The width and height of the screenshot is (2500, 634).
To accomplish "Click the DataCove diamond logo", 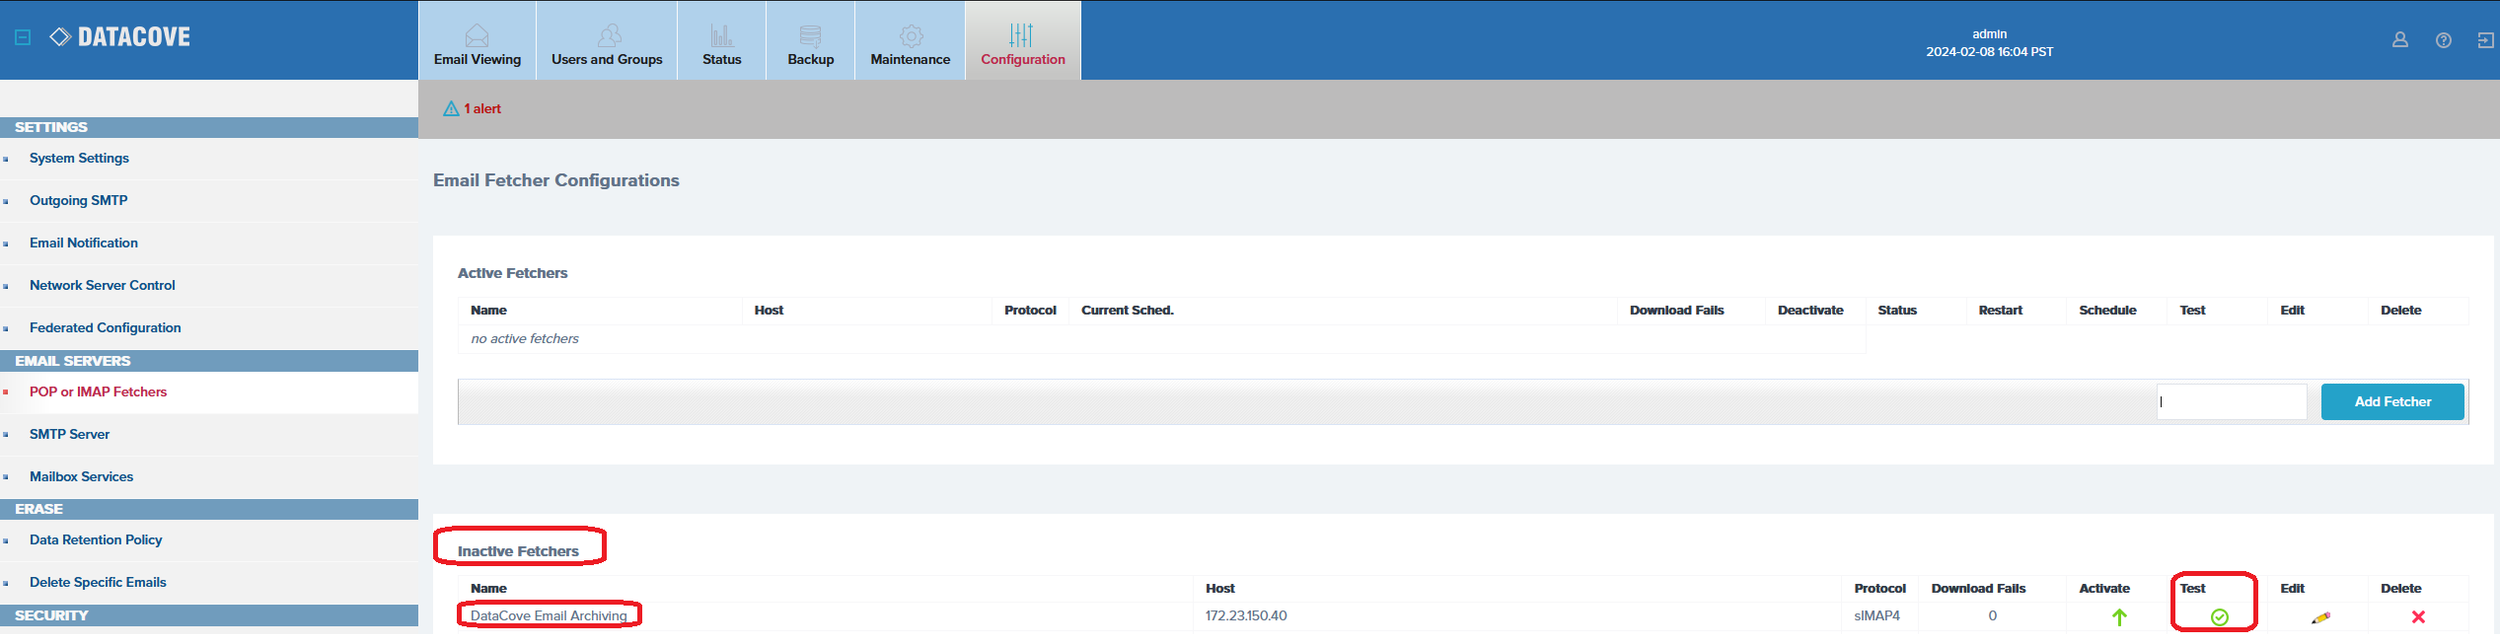I will [60, 37].
